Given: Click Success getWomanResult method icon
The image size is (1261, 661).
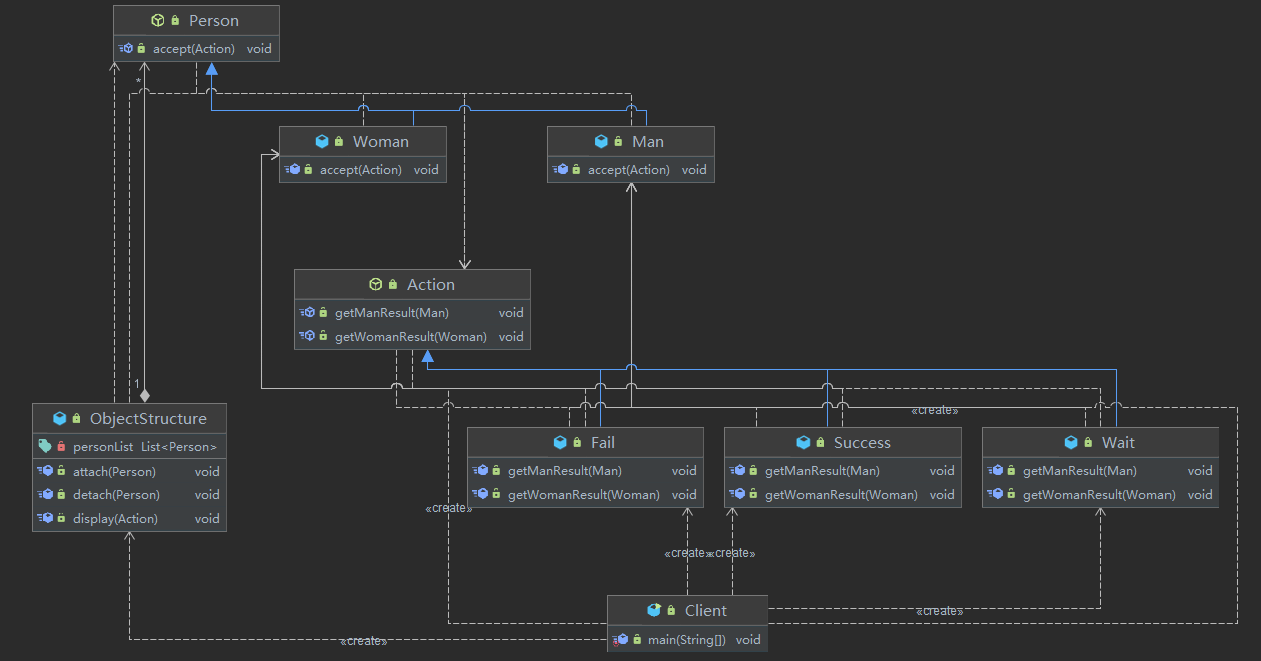Looking at the screenshot, I should click(738, 495).
